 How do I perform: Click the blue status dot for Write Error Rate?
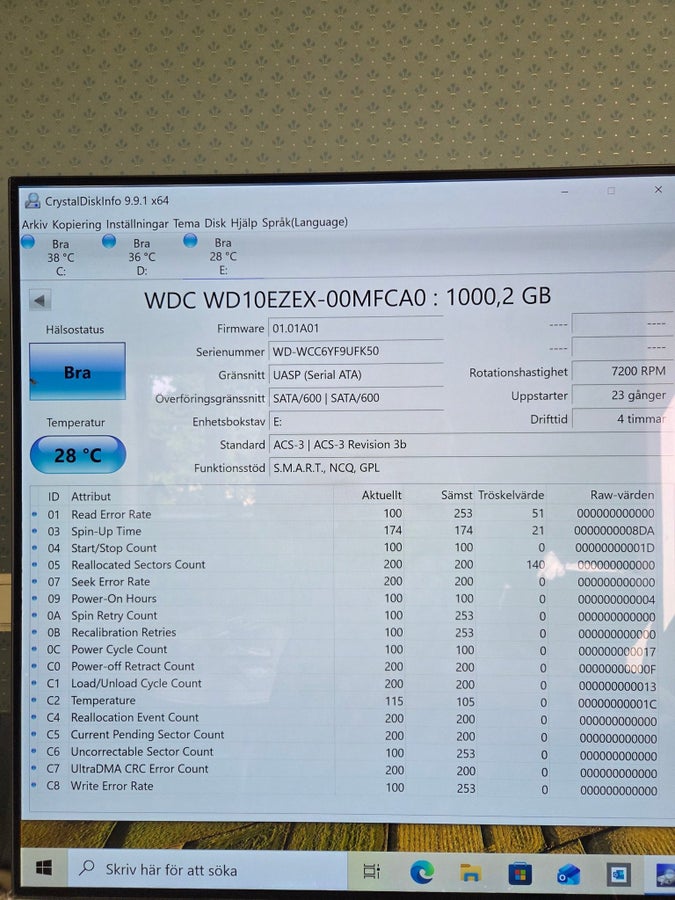(34, 786)
